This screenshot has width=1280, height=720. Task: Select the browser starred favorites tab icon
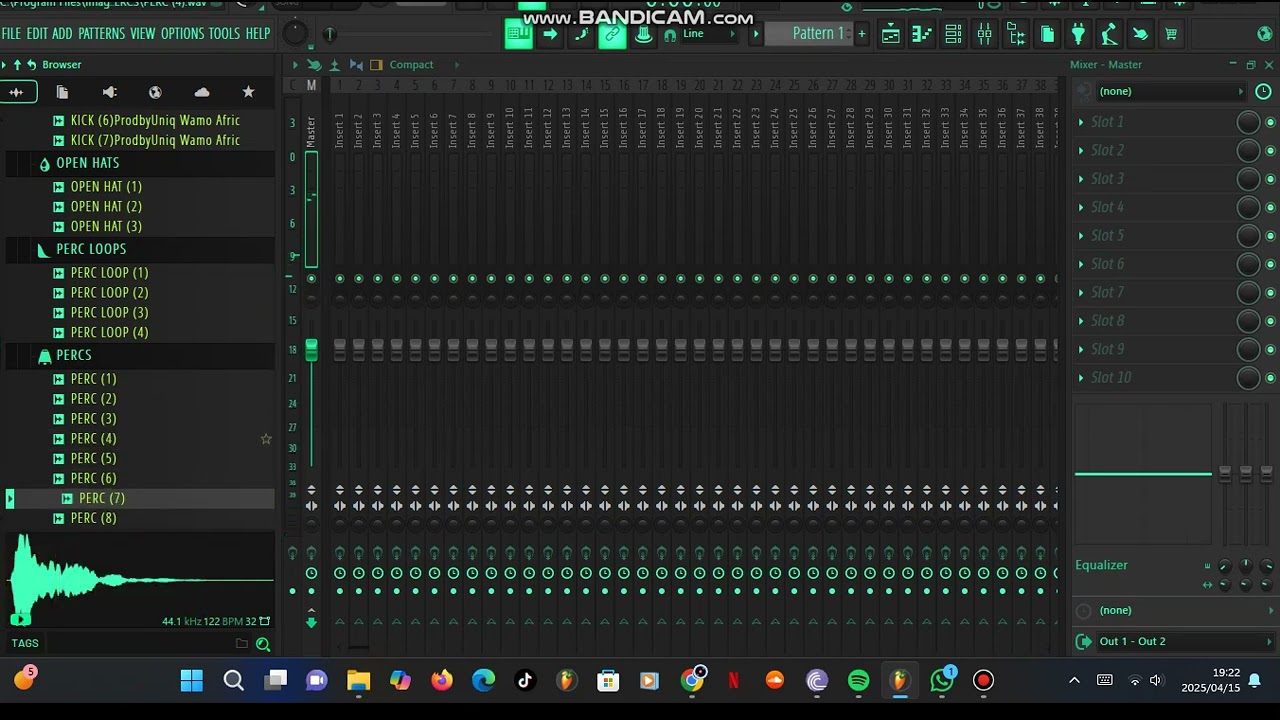(x=248, y=92)
